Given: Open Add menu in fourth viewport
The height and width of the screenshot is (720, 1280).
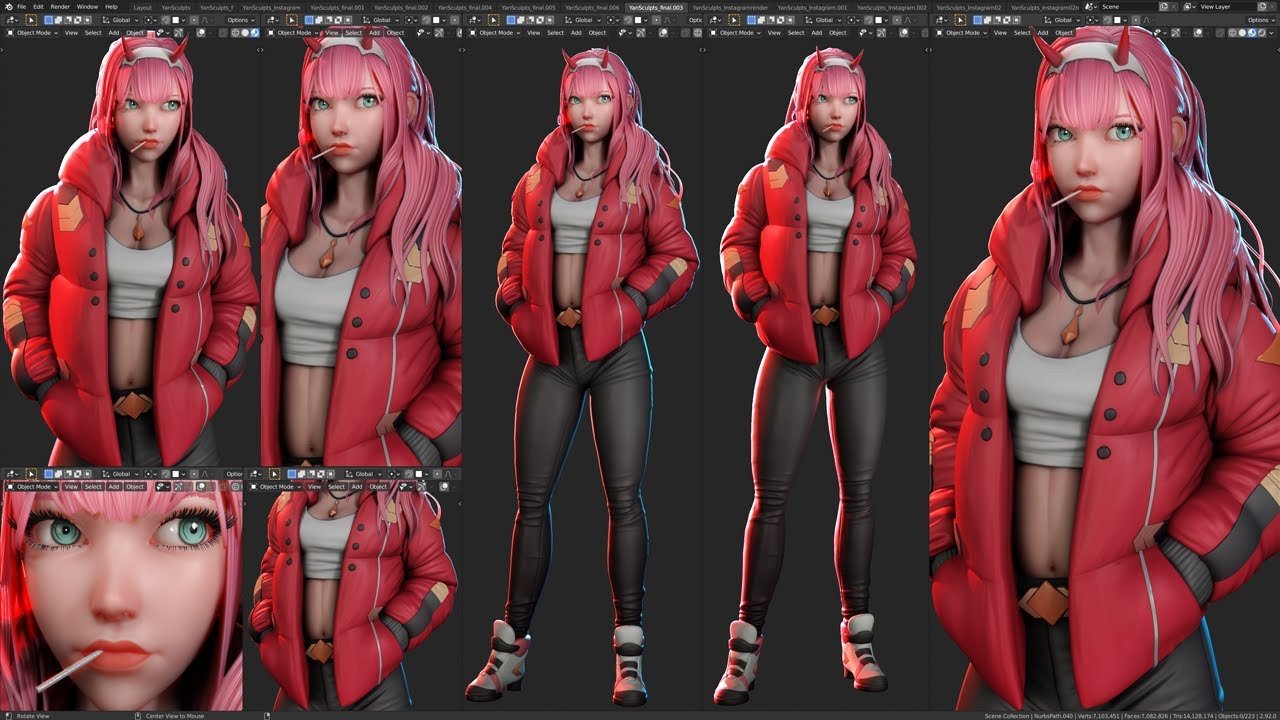Looking at the screenshot, I should point(817,33).
